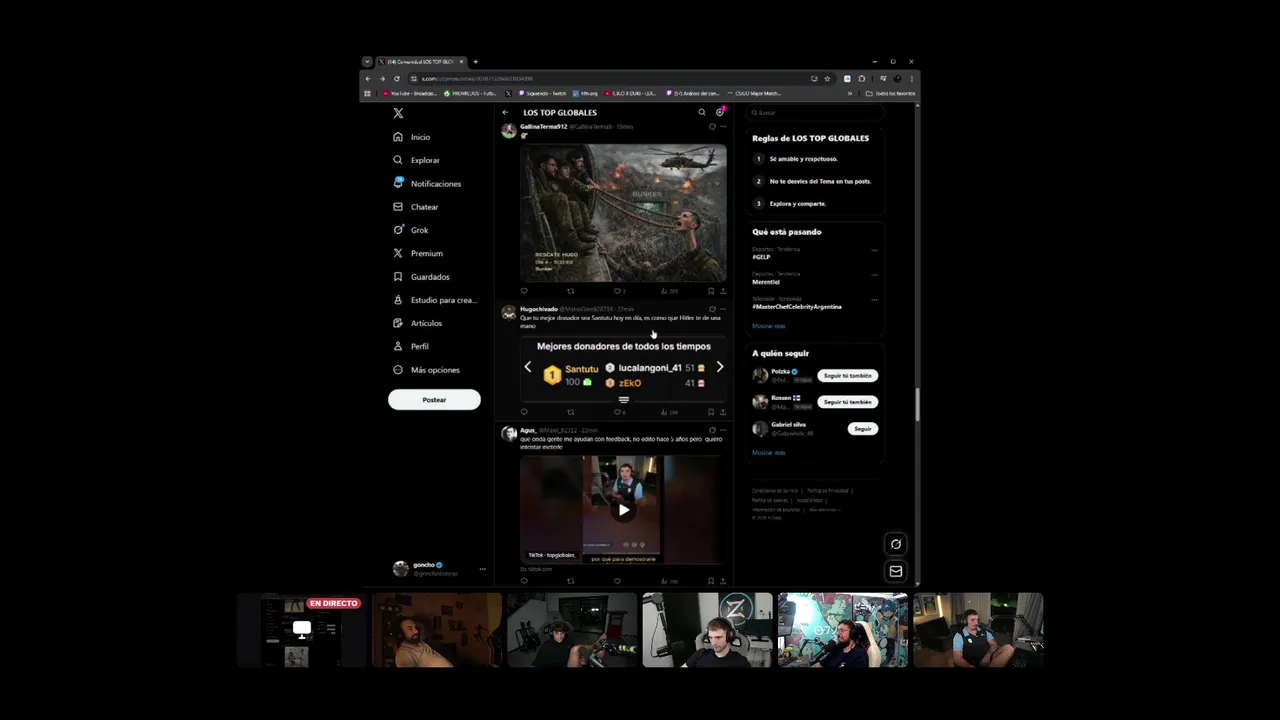Screen dimensions: 1280x720
Task: Like the Agus_ post
Action: click(617, 581)
